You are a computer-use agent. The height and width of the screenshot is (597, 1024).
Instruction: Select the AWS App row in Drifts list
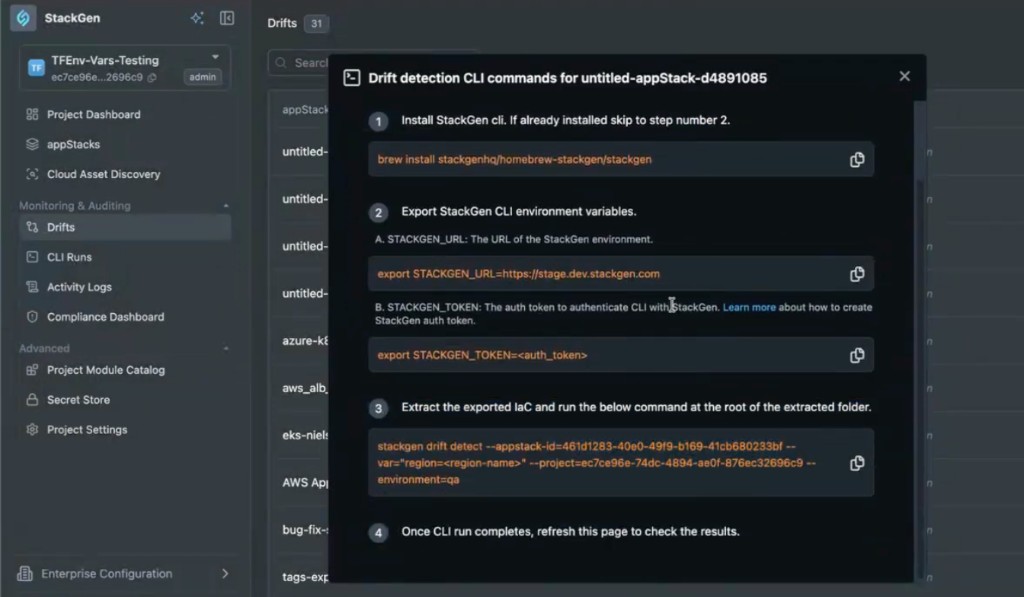[304, 483]
